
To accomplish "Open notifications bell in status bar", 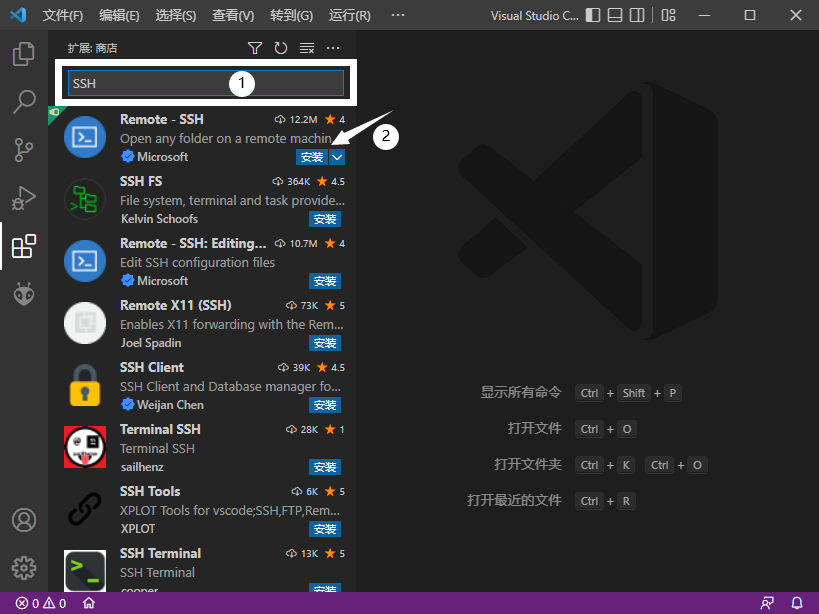I will [797, 604].
